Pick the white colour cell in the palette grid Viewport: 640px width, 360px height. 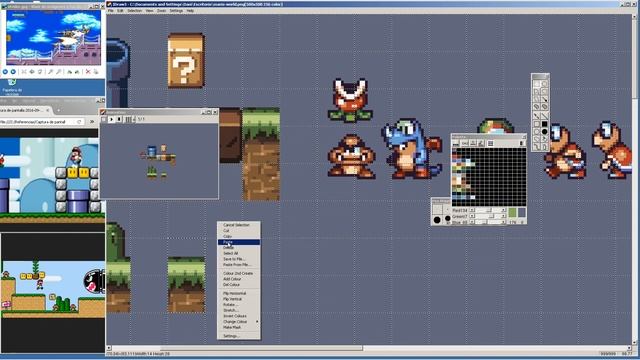[473, 198]
